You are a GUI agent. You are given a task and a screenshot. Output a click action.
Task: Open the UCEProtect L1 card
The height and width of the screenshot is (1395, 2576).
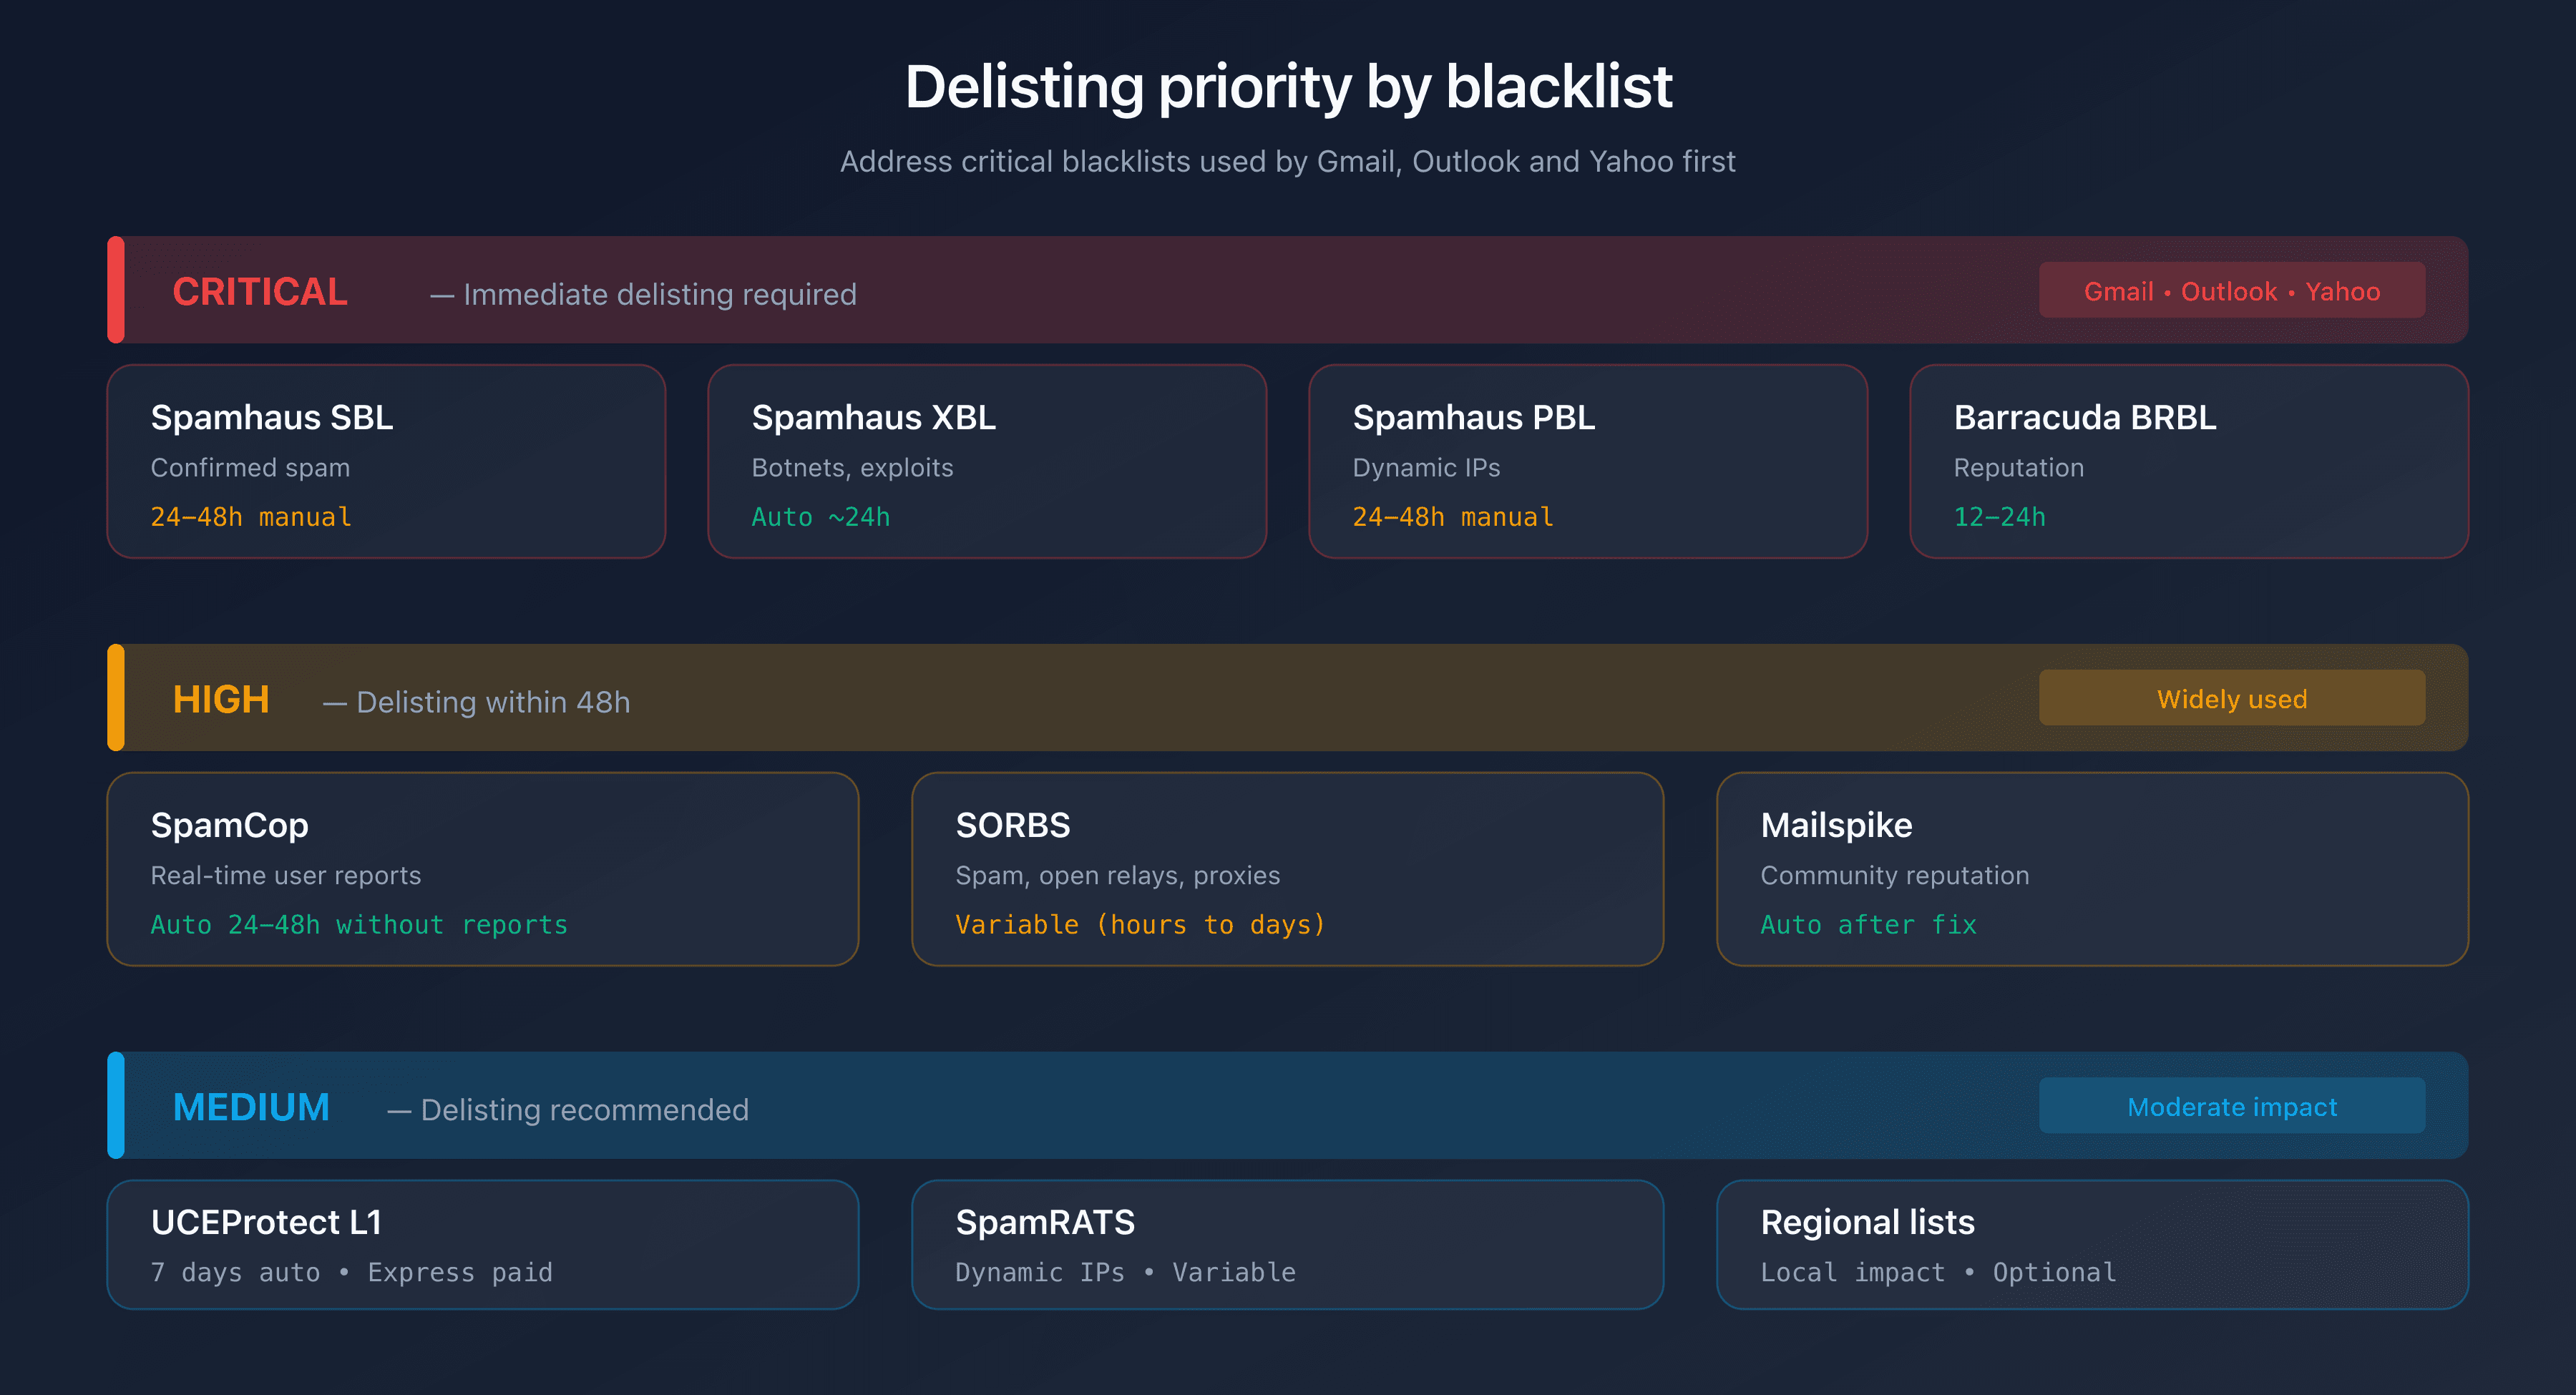coord(483,1244)
